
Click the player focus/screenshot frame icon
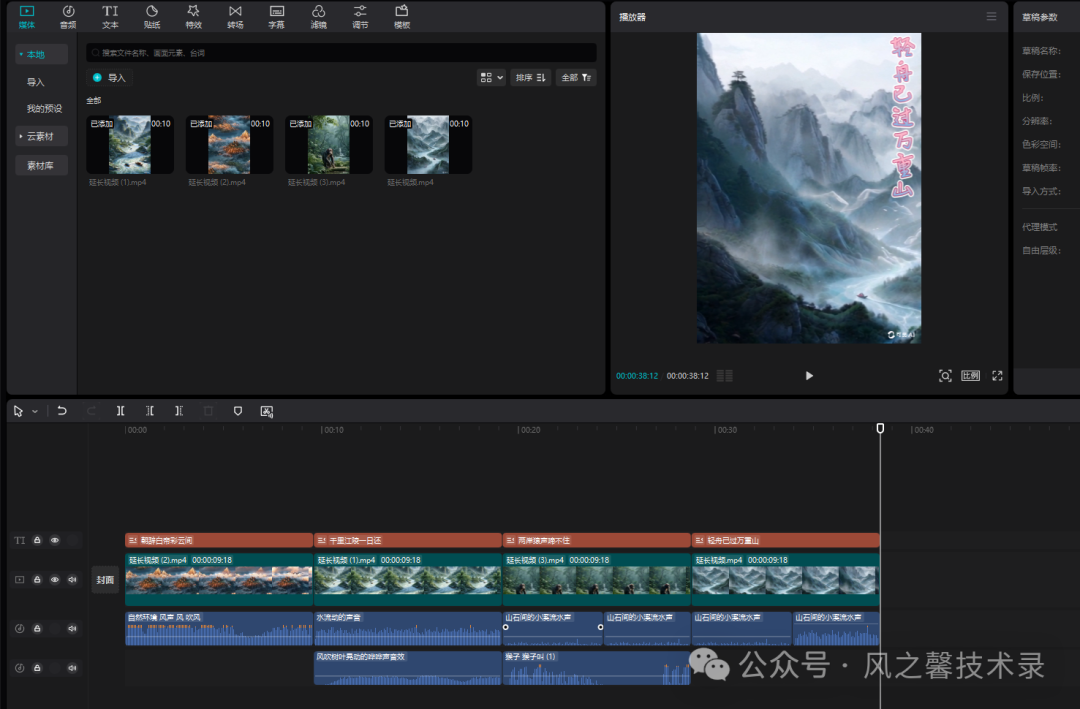(945, 376)
